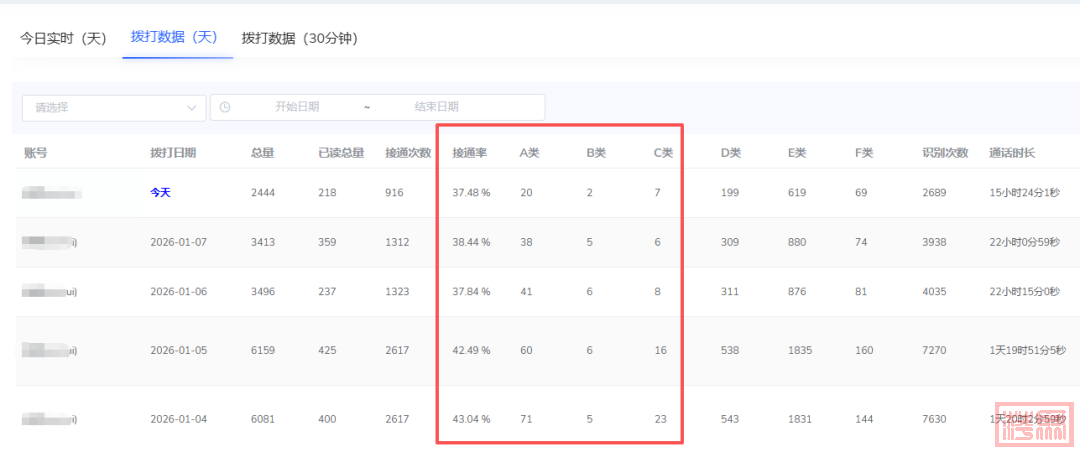
Task: Click the 账号 column header
Action: pos(36,153)
